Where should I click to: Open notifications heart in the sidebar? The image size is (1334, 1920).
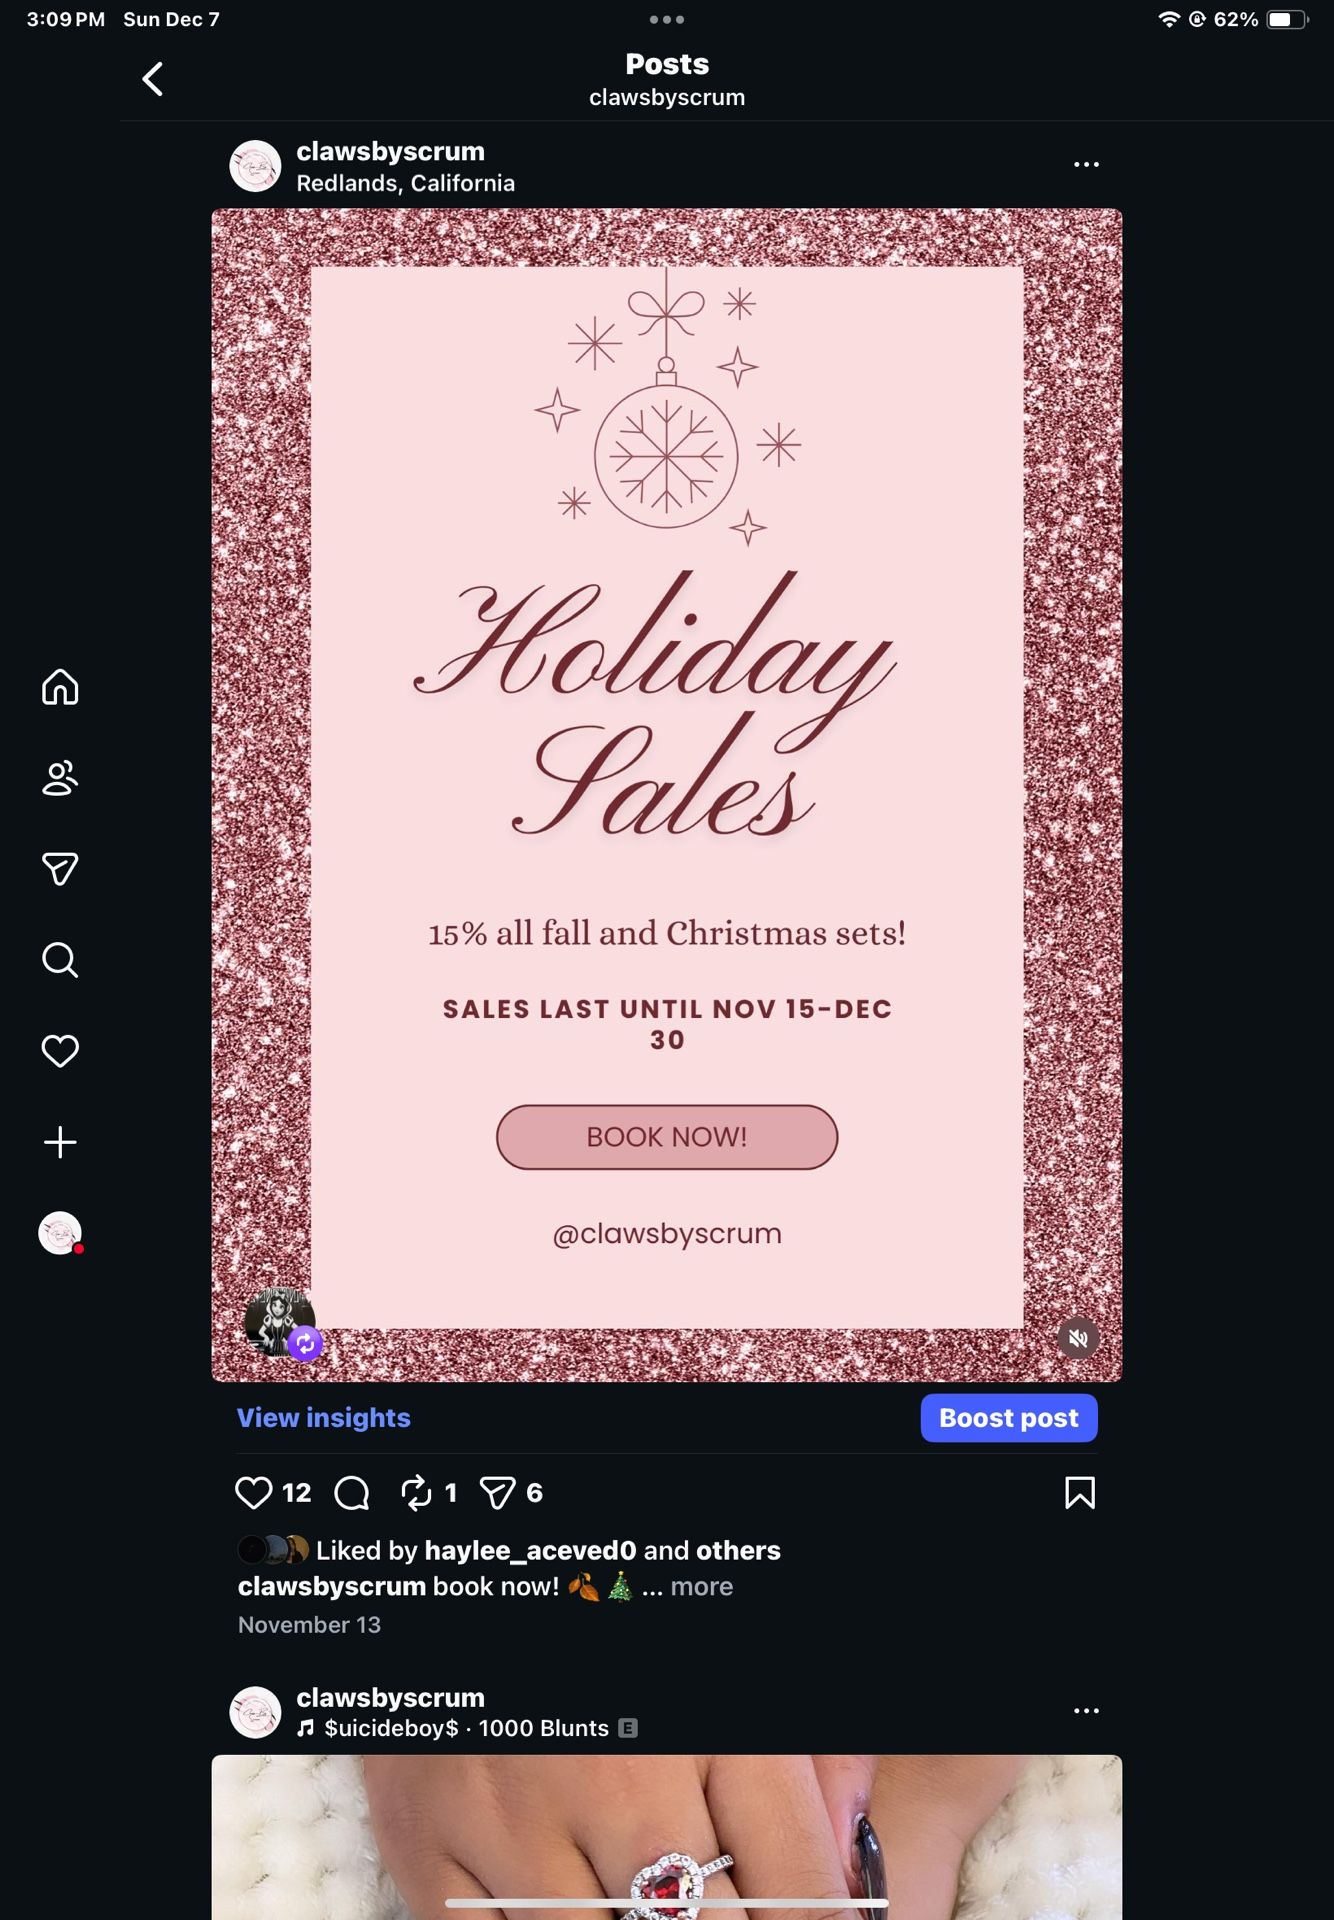(x=60, y=1051)
